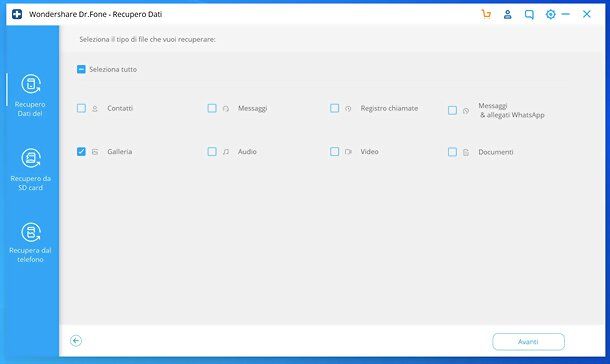Check the Documenti checkbox
Viewport: 610px width, 364px height.
click(452, 152)
